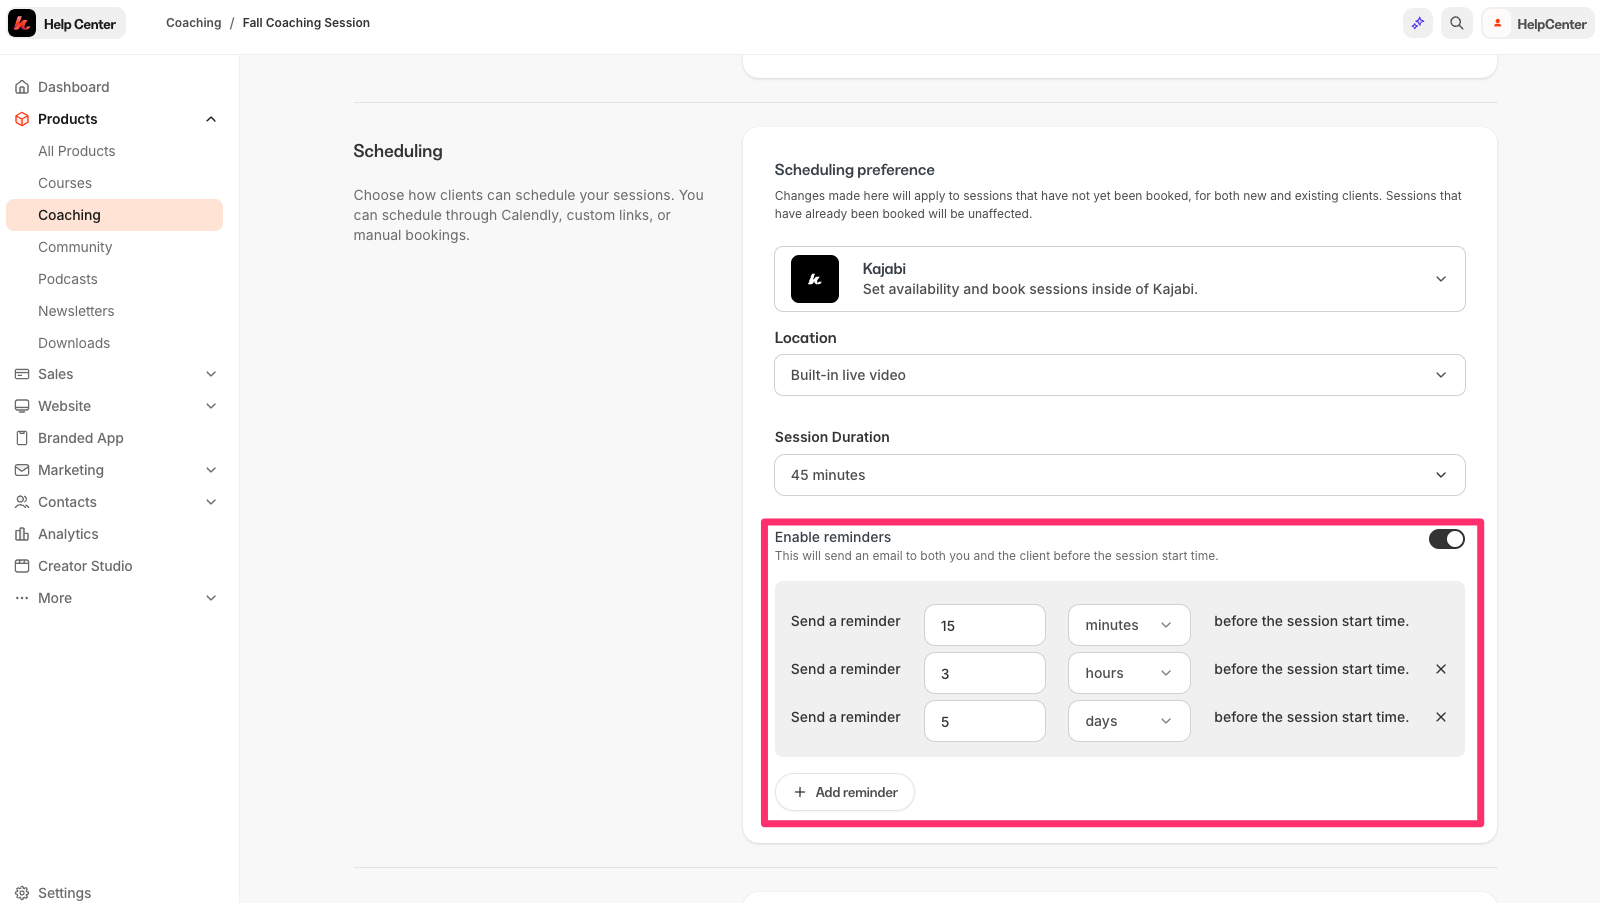Viewport: 1600px width, 903px height.
Task: Click the Add reminder button
Action: (x=845, y=792)
